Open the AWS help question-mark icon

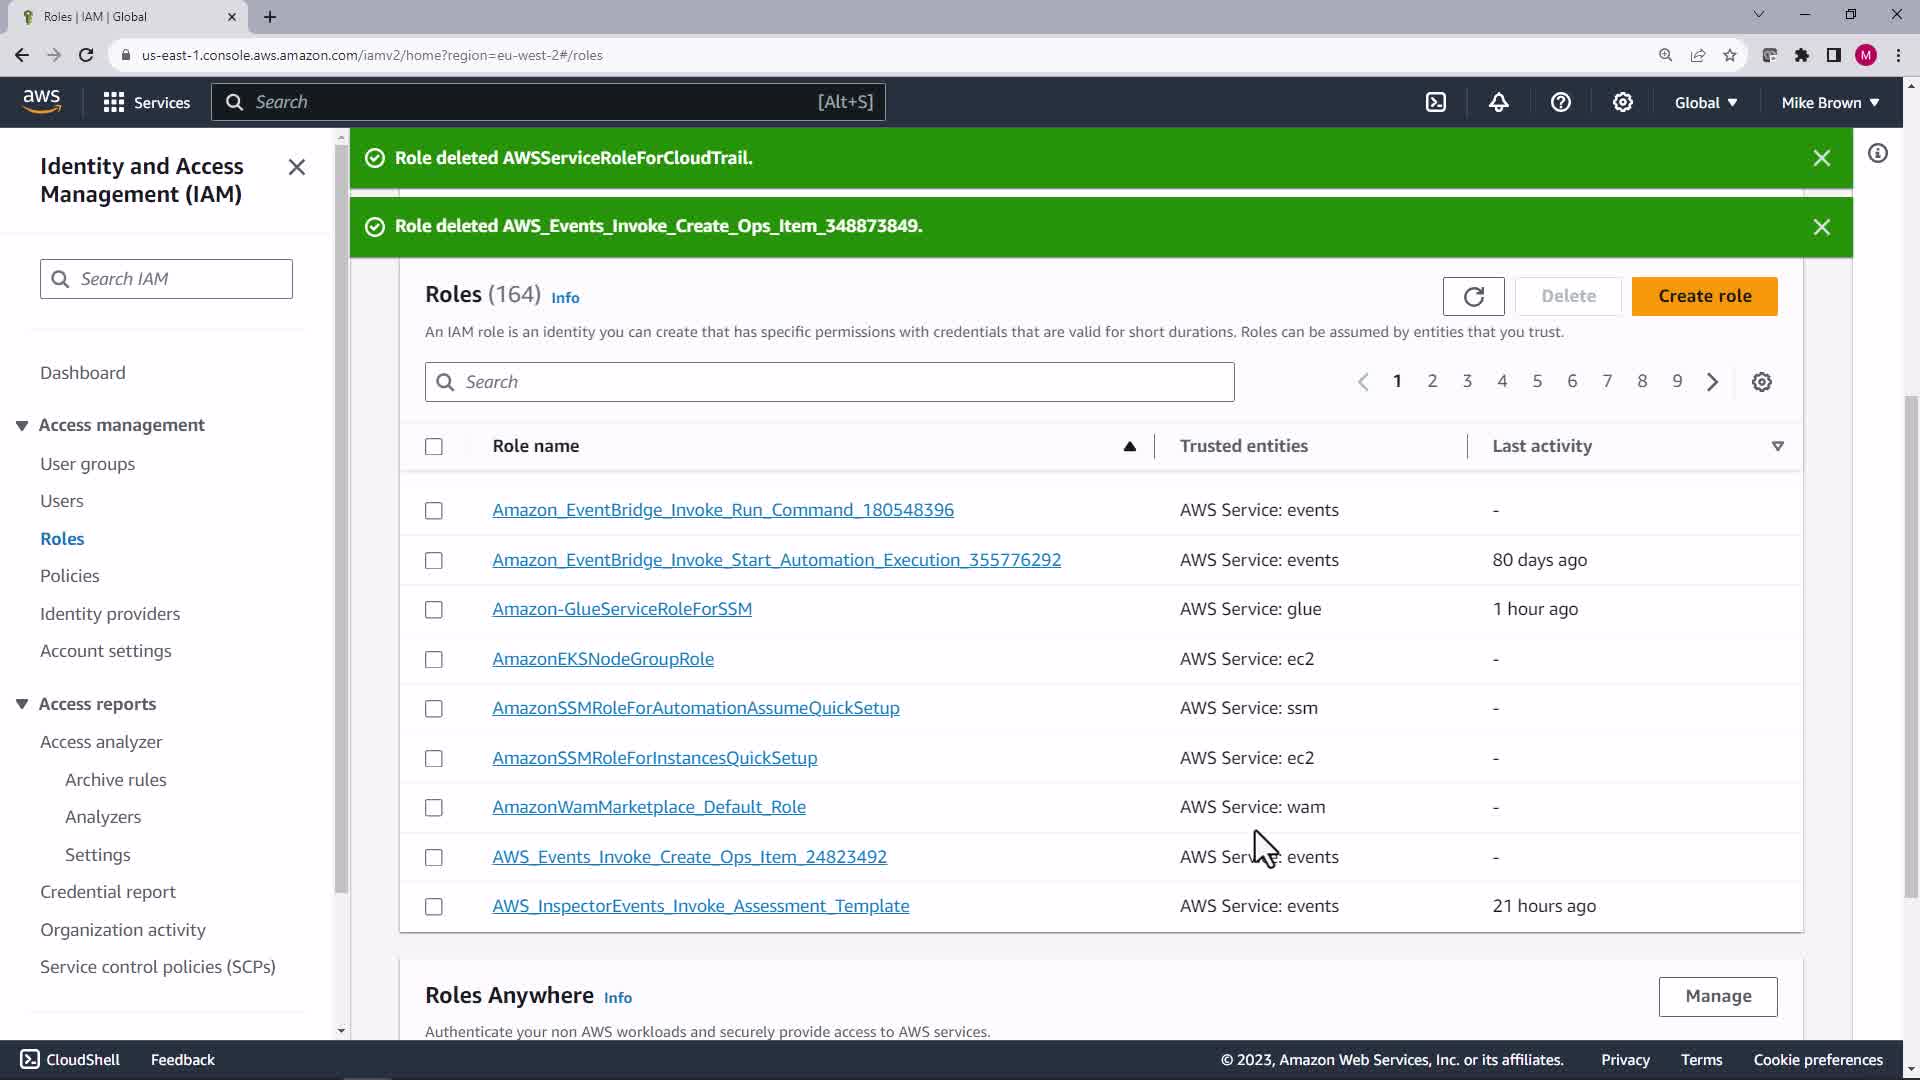[1560, 102]
